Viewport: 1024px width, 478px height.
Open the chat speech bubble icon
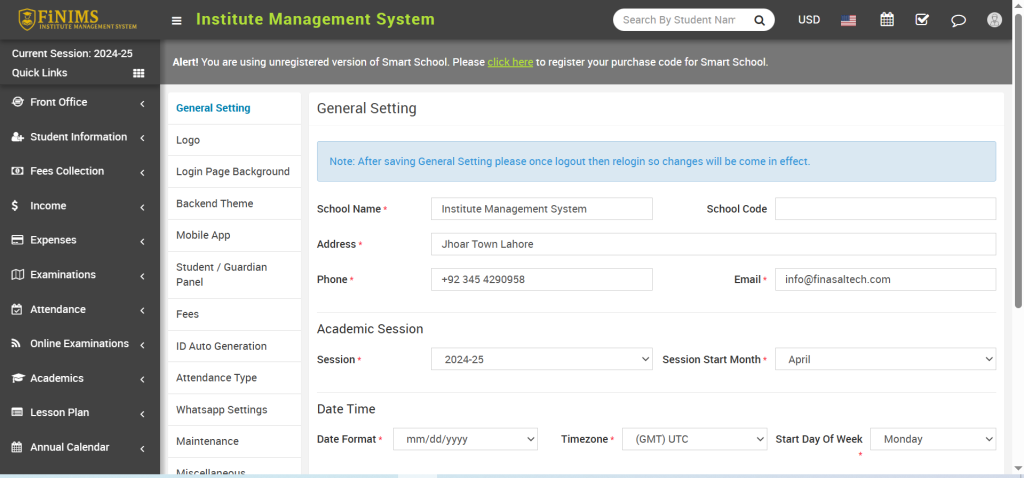pos(958,20)
